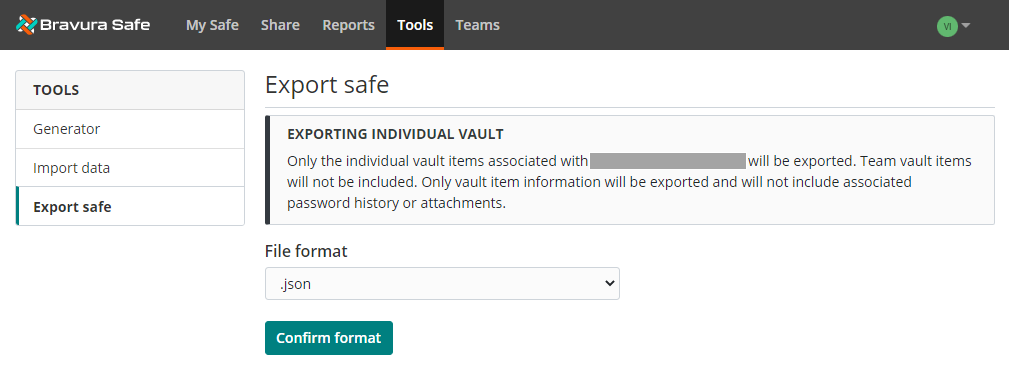Expand the account menu caret
The height and width of the screenshot is (379, 1009).
click(x=965, y=26)
